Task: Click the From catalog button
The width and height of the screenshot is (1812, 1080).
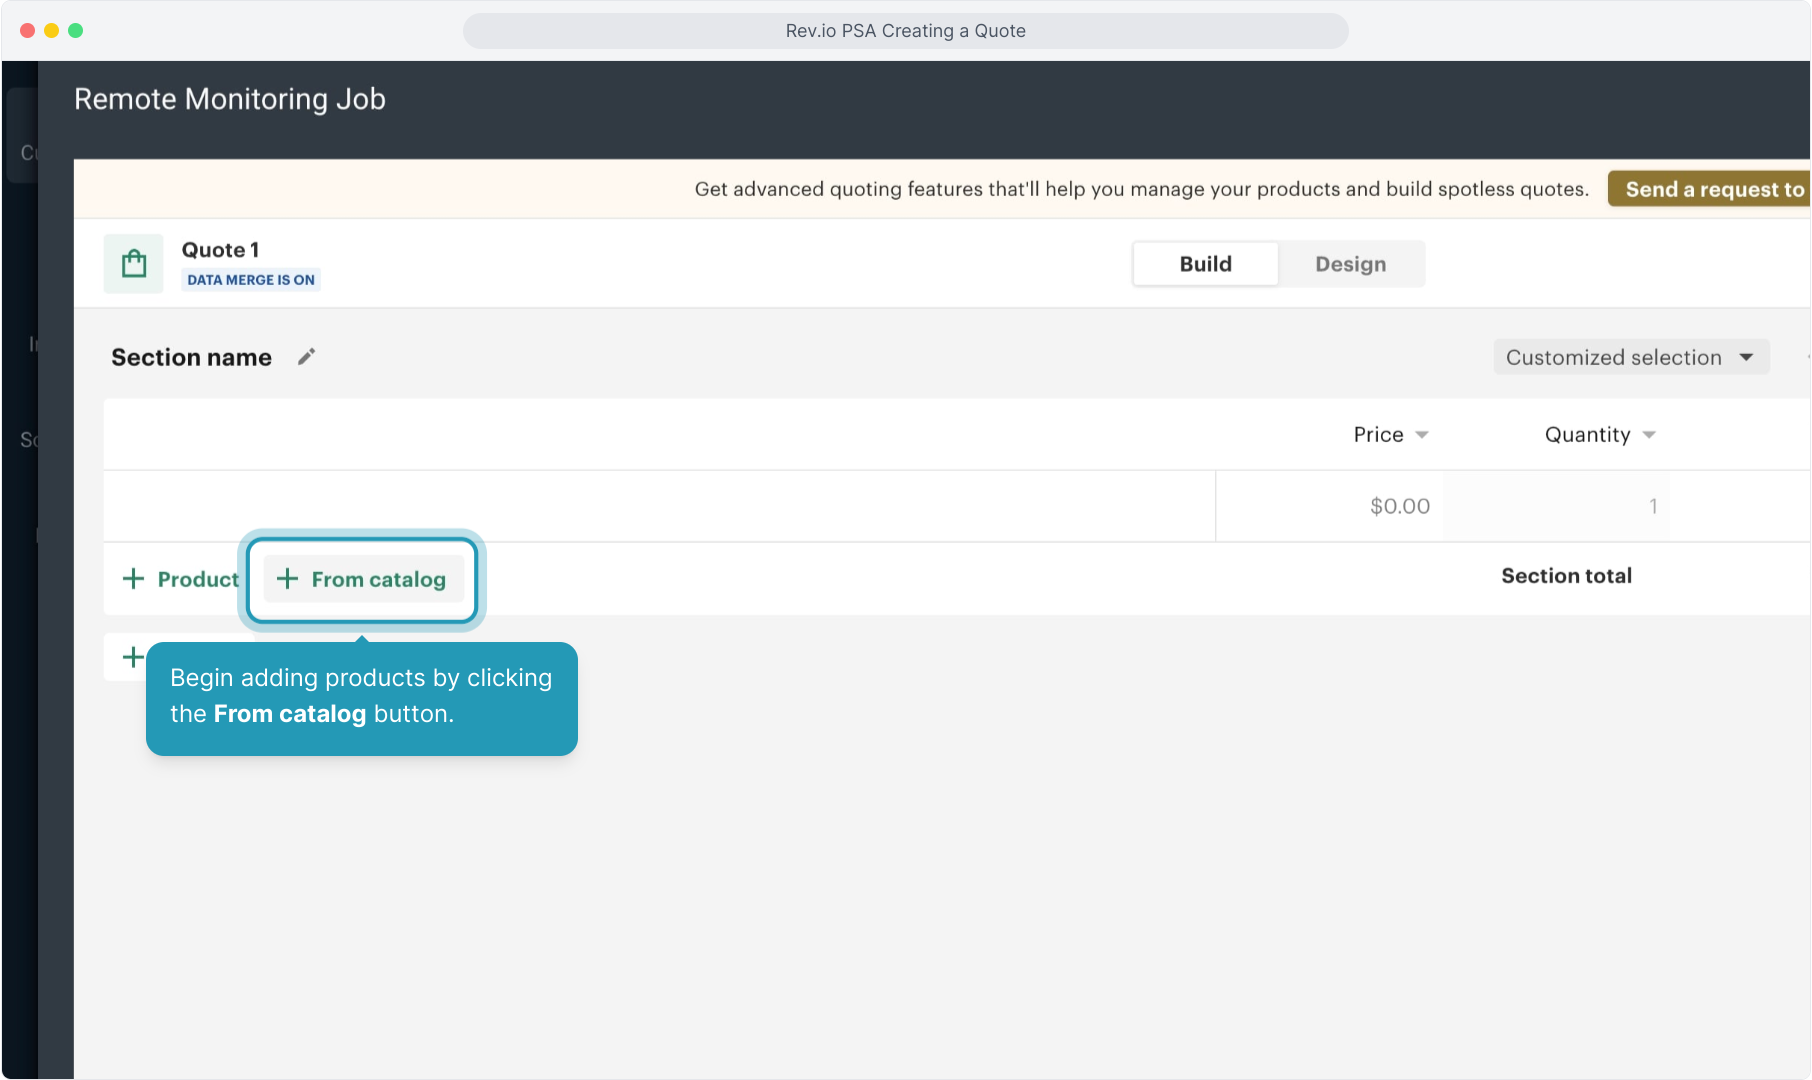Action: coord(362,579)
